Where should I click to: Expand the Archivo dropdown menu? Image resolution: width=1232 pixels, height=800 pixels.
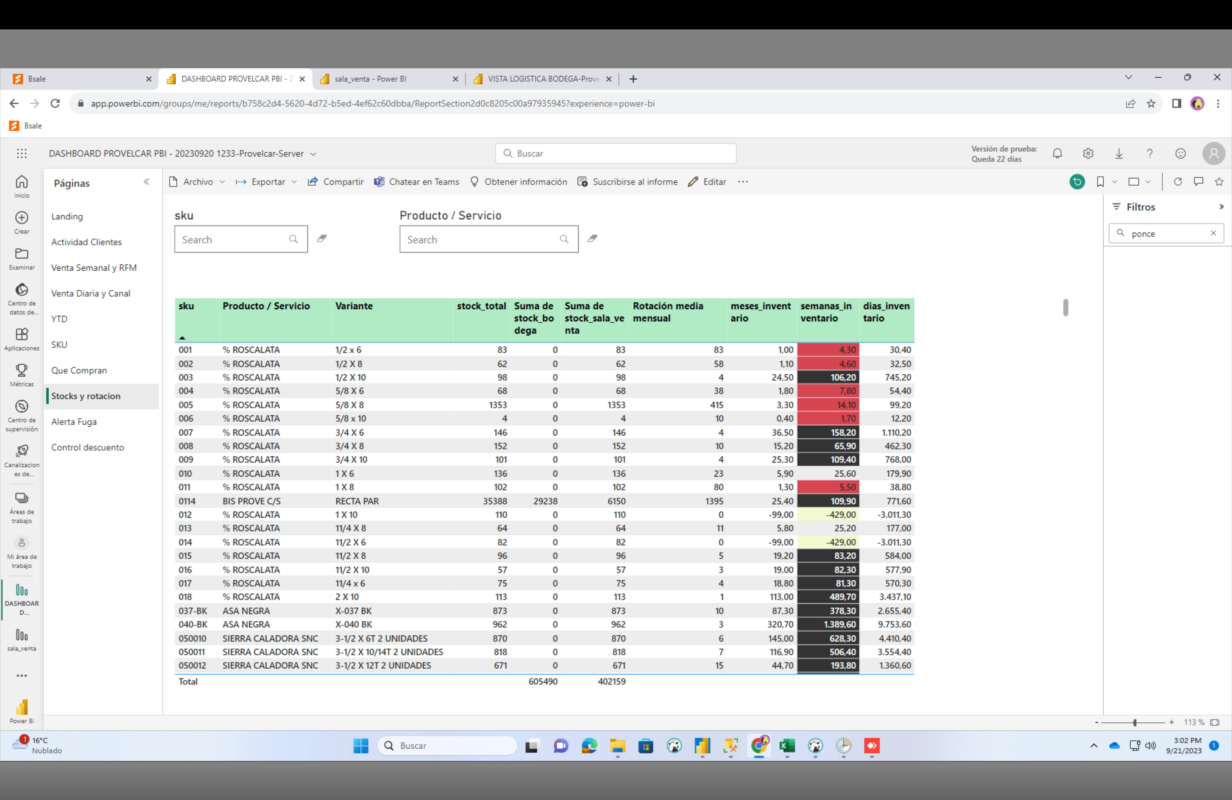pyautogui.click(x=197, y=182)
